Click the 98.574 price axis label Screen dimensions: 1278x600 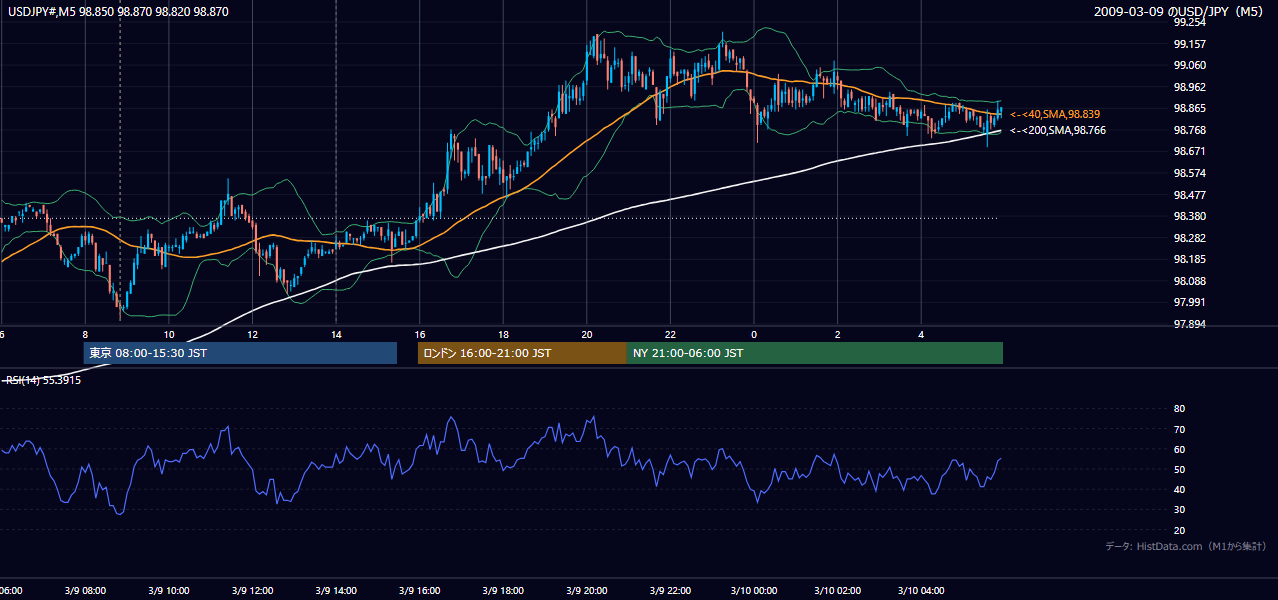[x=1190, y=173]
